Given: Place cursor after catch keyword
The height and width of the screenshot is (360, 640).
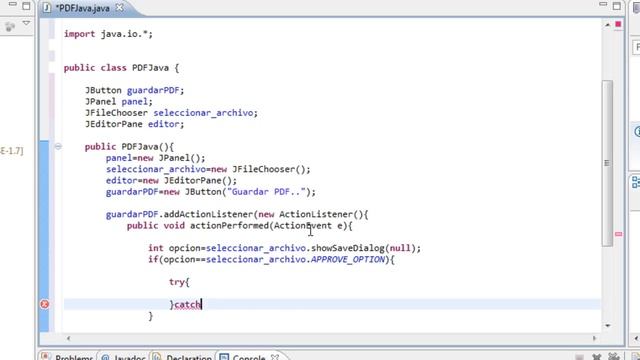Looking at the screenshot, I should pos(202,305).
